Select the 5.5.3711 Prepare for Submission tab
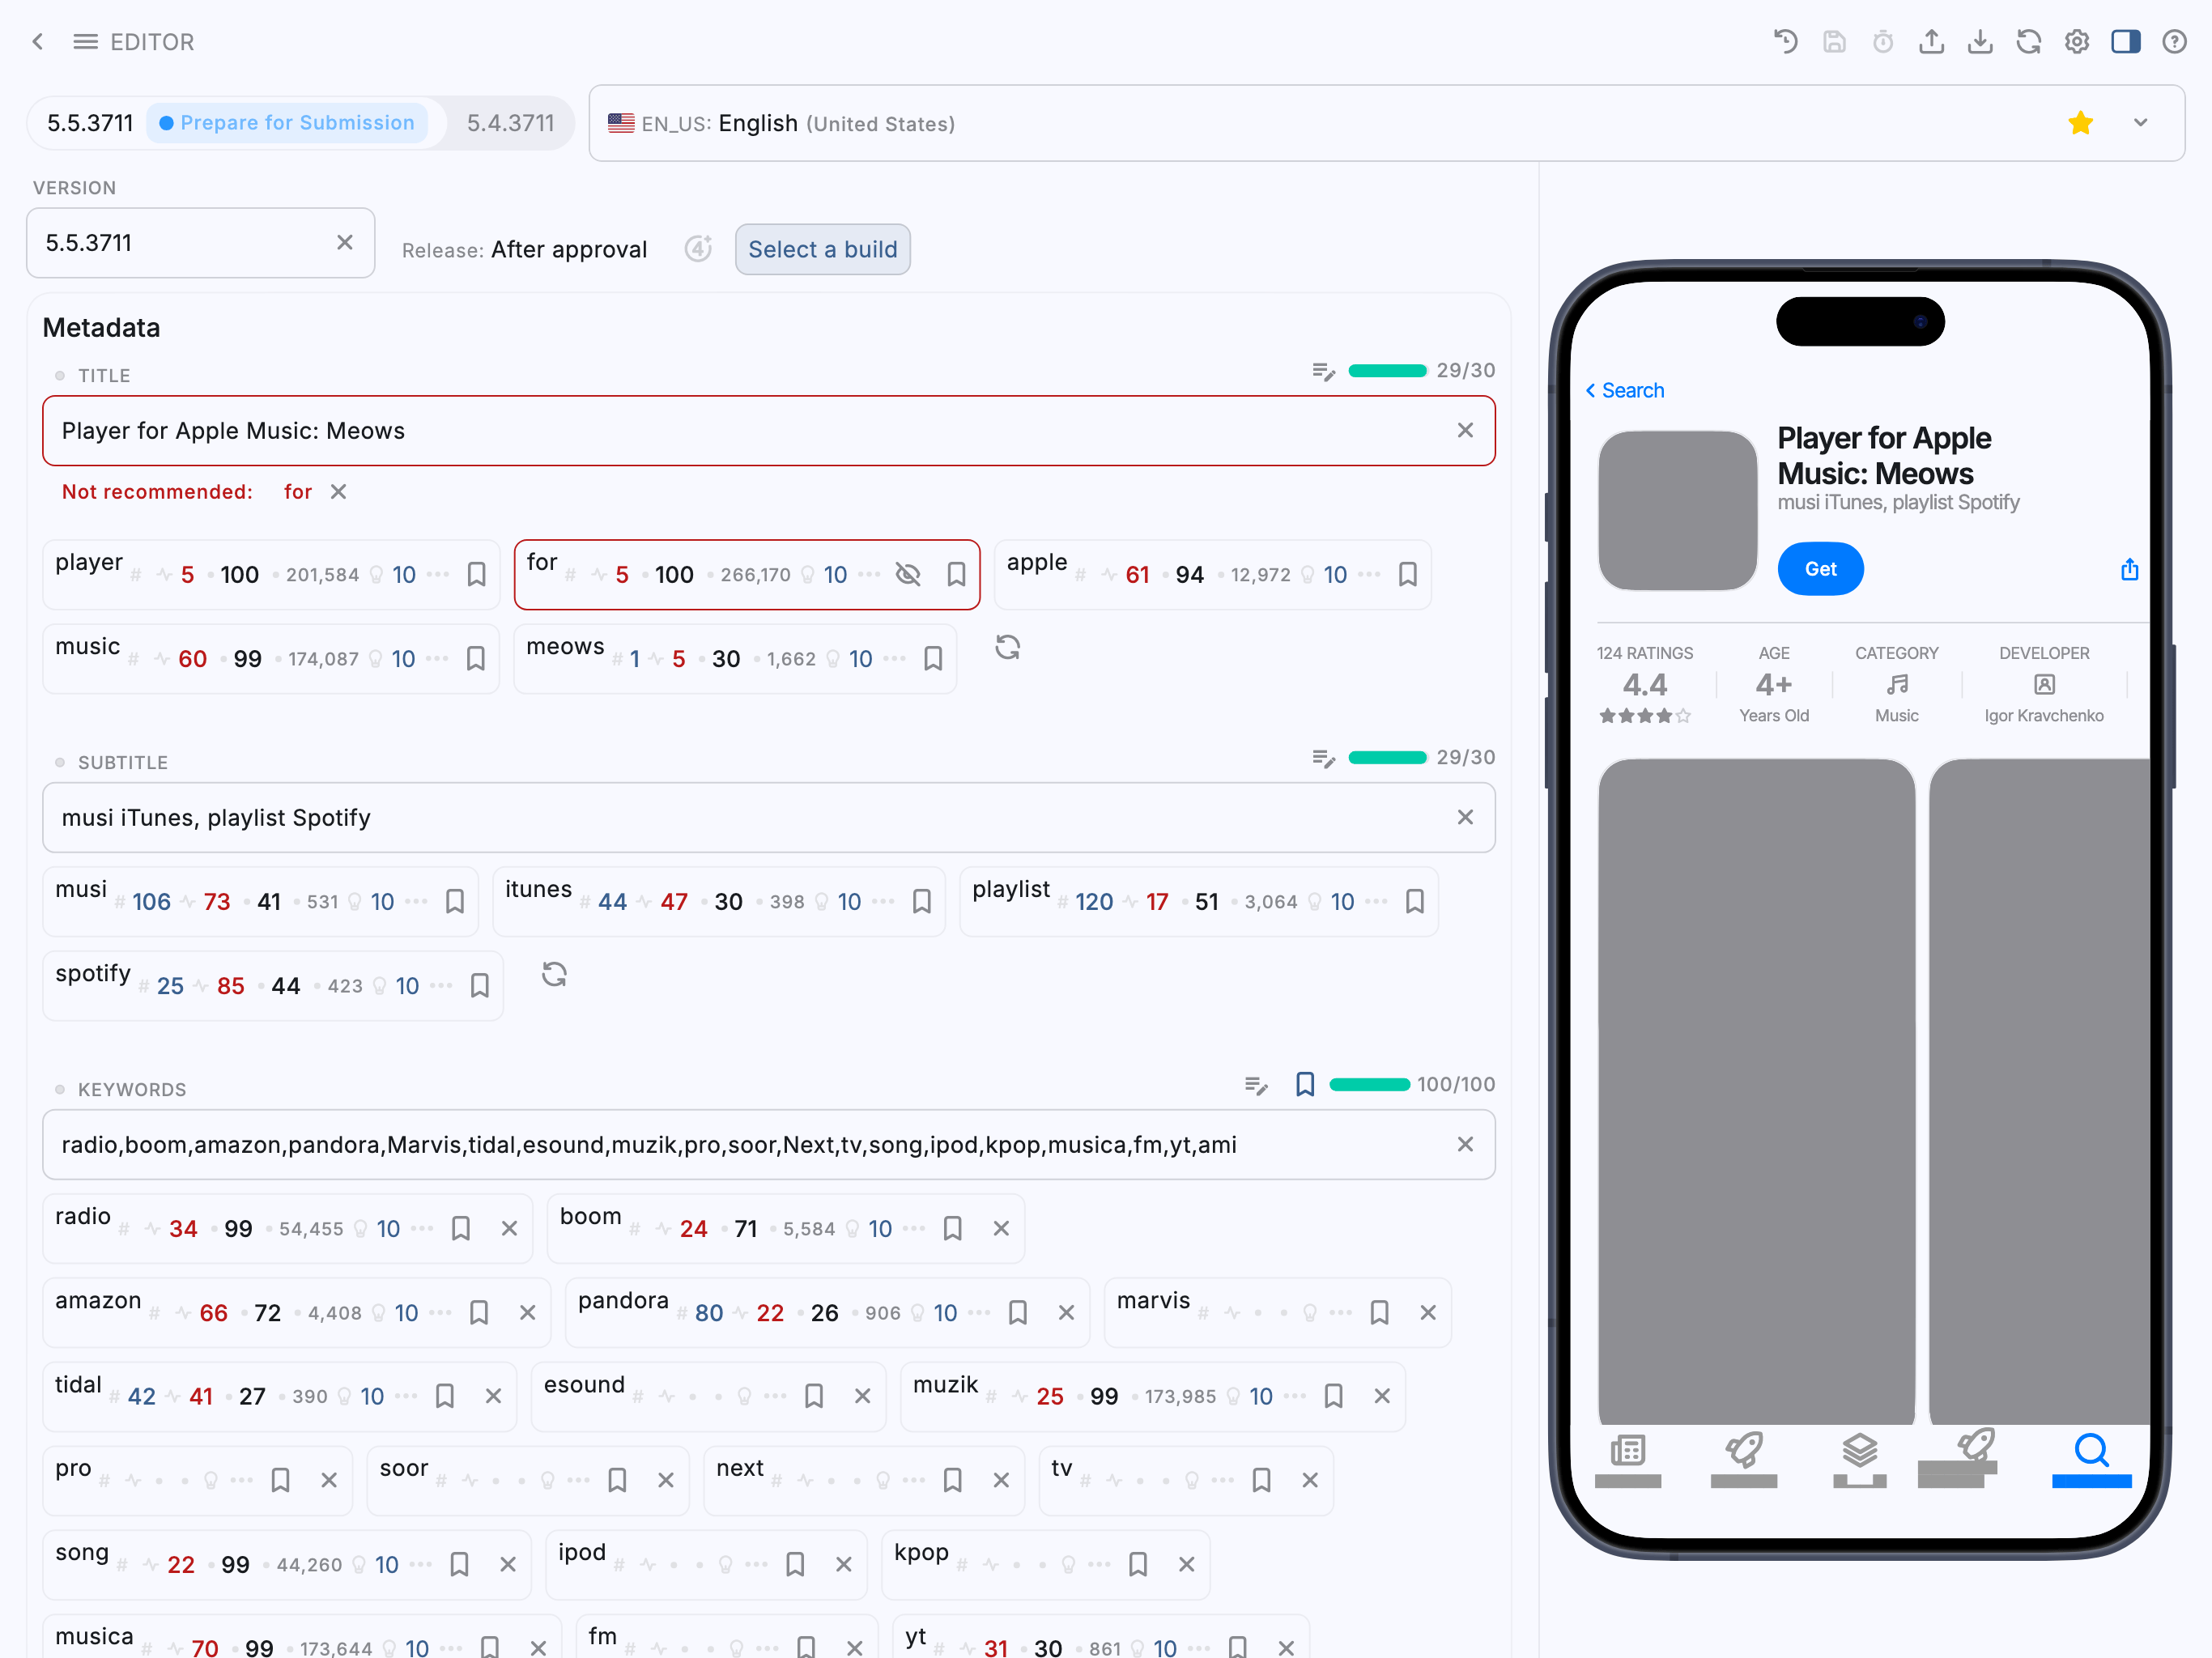 tap(235, 123)
